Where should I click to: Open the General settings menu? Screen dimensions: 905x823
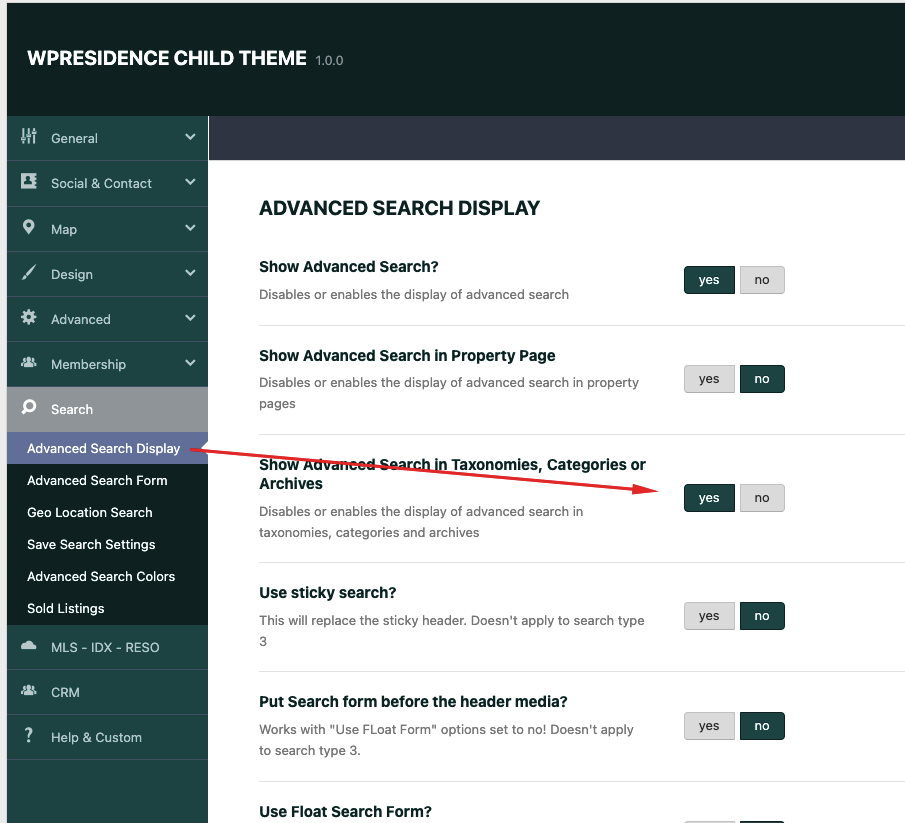[x=107, y=139]
